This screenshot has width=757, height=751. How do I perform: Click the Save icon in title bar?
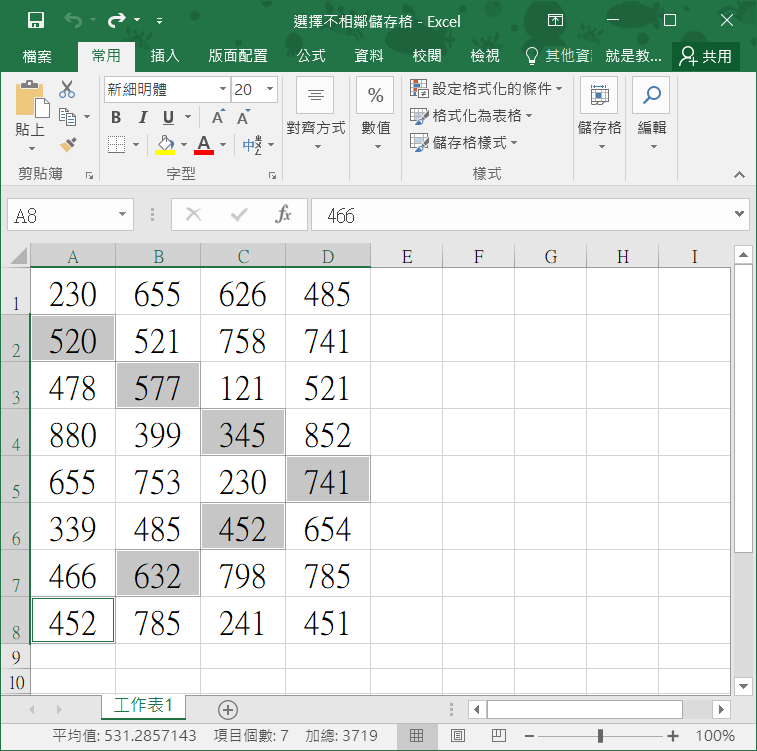tap(36, 20)
